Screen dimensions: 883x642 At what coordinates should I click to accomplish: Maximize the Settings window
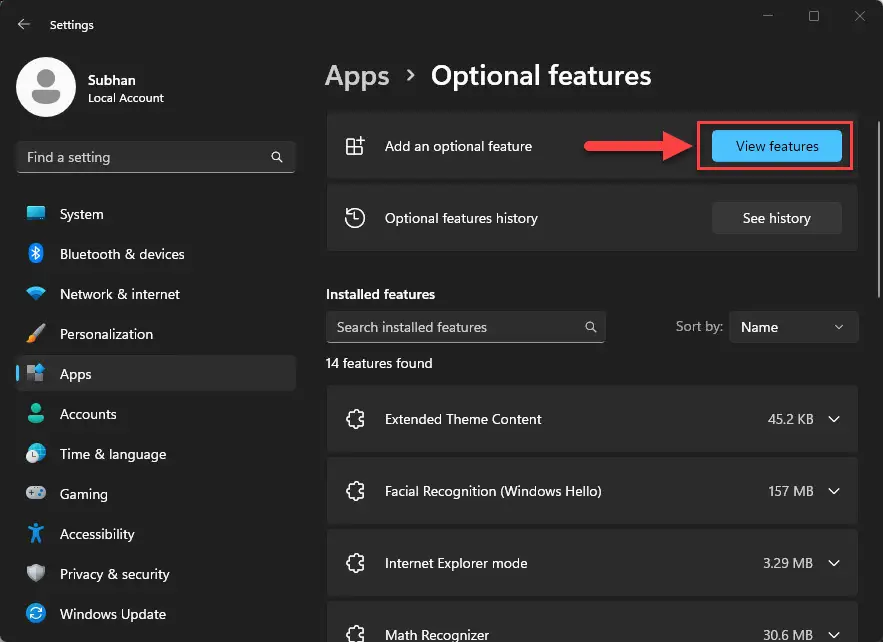click(814, 16)
